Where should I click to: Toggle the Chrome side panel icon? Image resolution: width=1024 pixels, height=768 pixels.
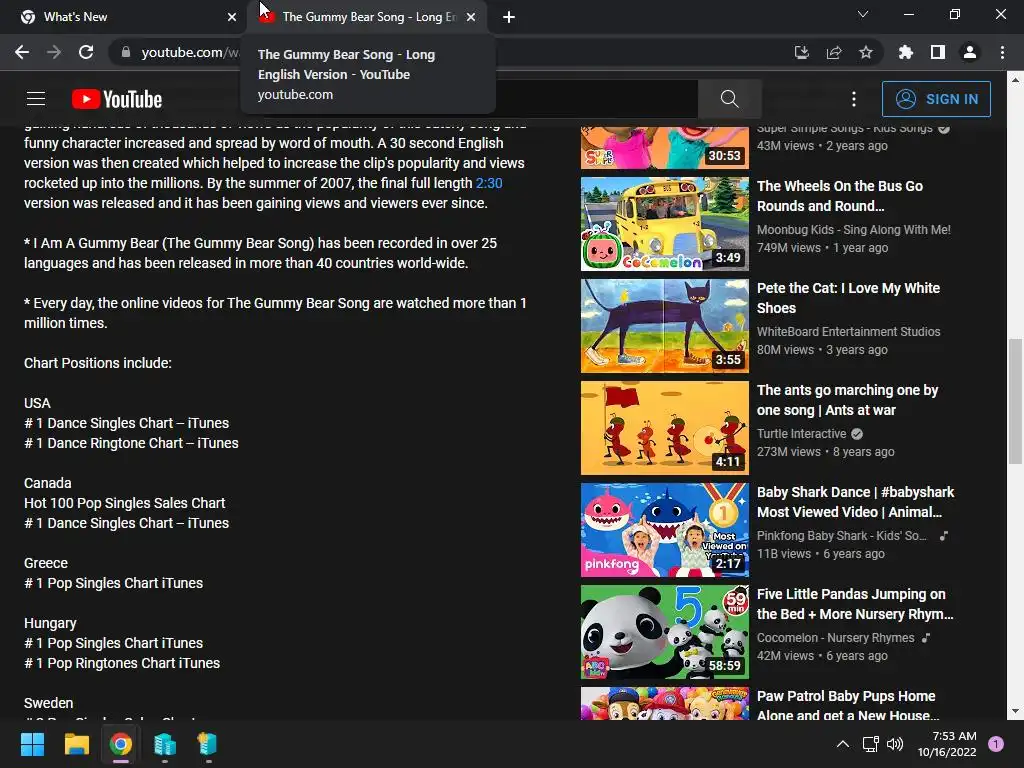(938, 52)
